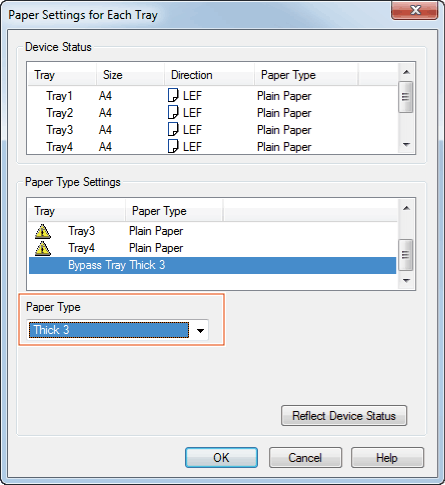The width and height of the screenshot is (445, 485).
Task: Sort by the Size column header
Action: [131, 75]
